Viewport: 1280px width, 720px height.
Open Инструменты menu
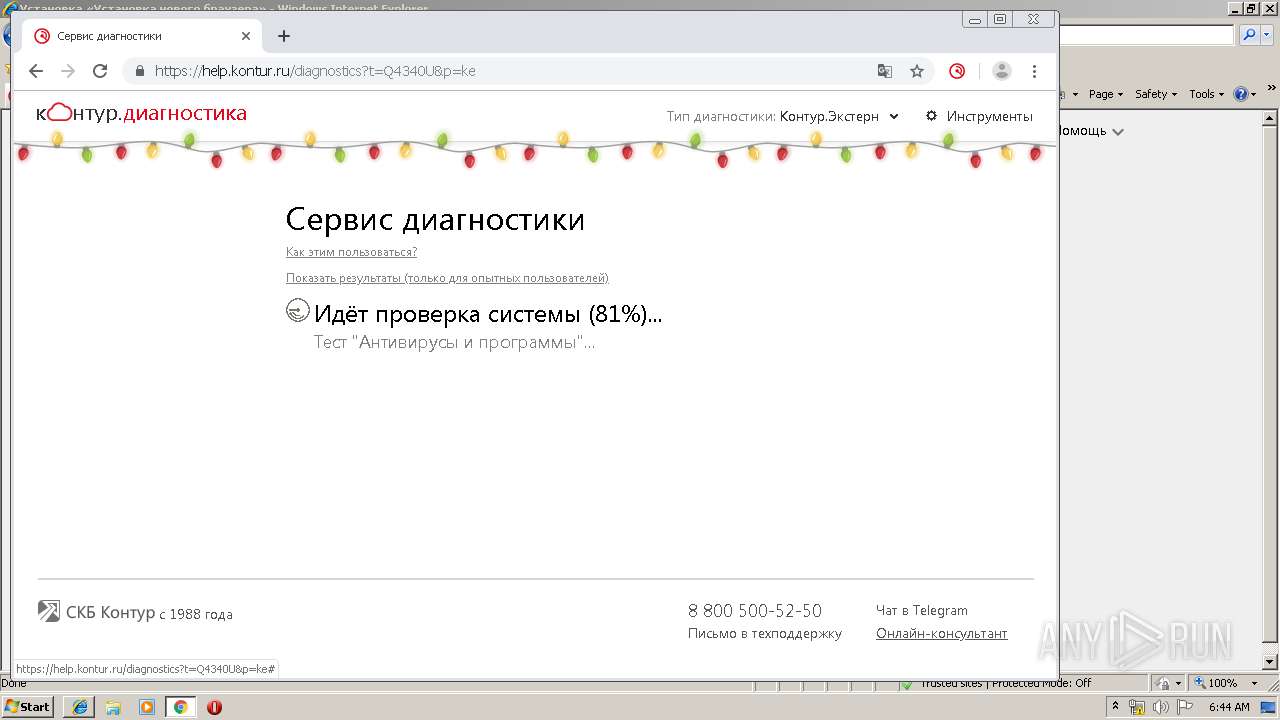tap(989, 116)
